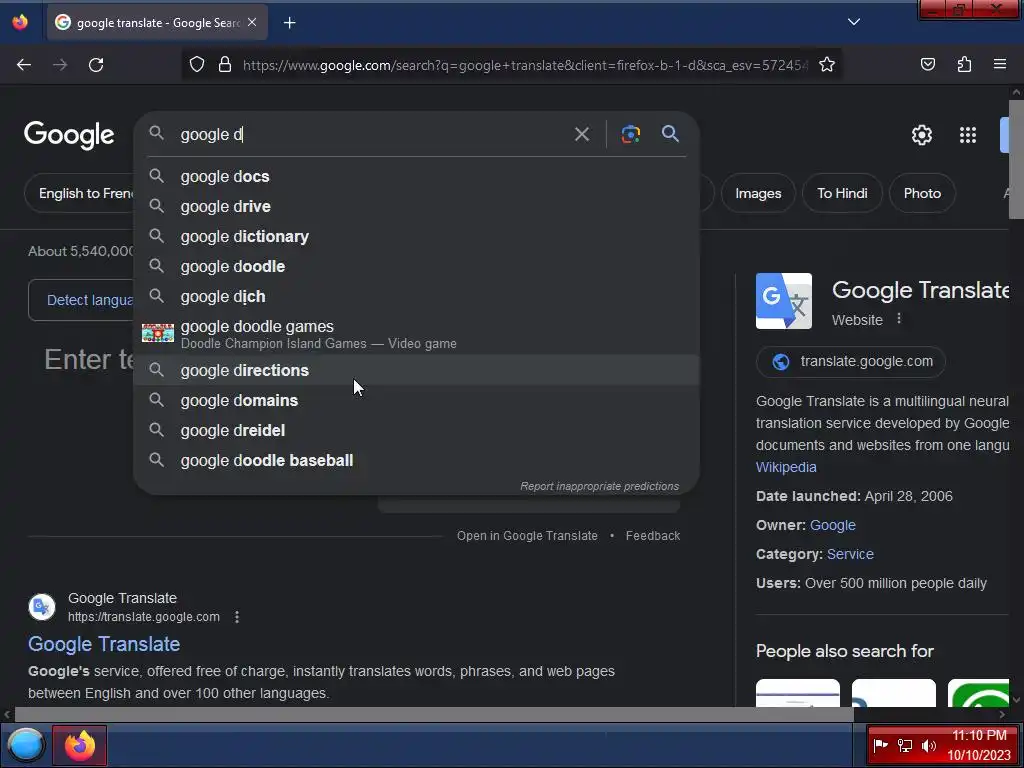
Task: Click the Firefox address bar URL
Action: [525, 65]
